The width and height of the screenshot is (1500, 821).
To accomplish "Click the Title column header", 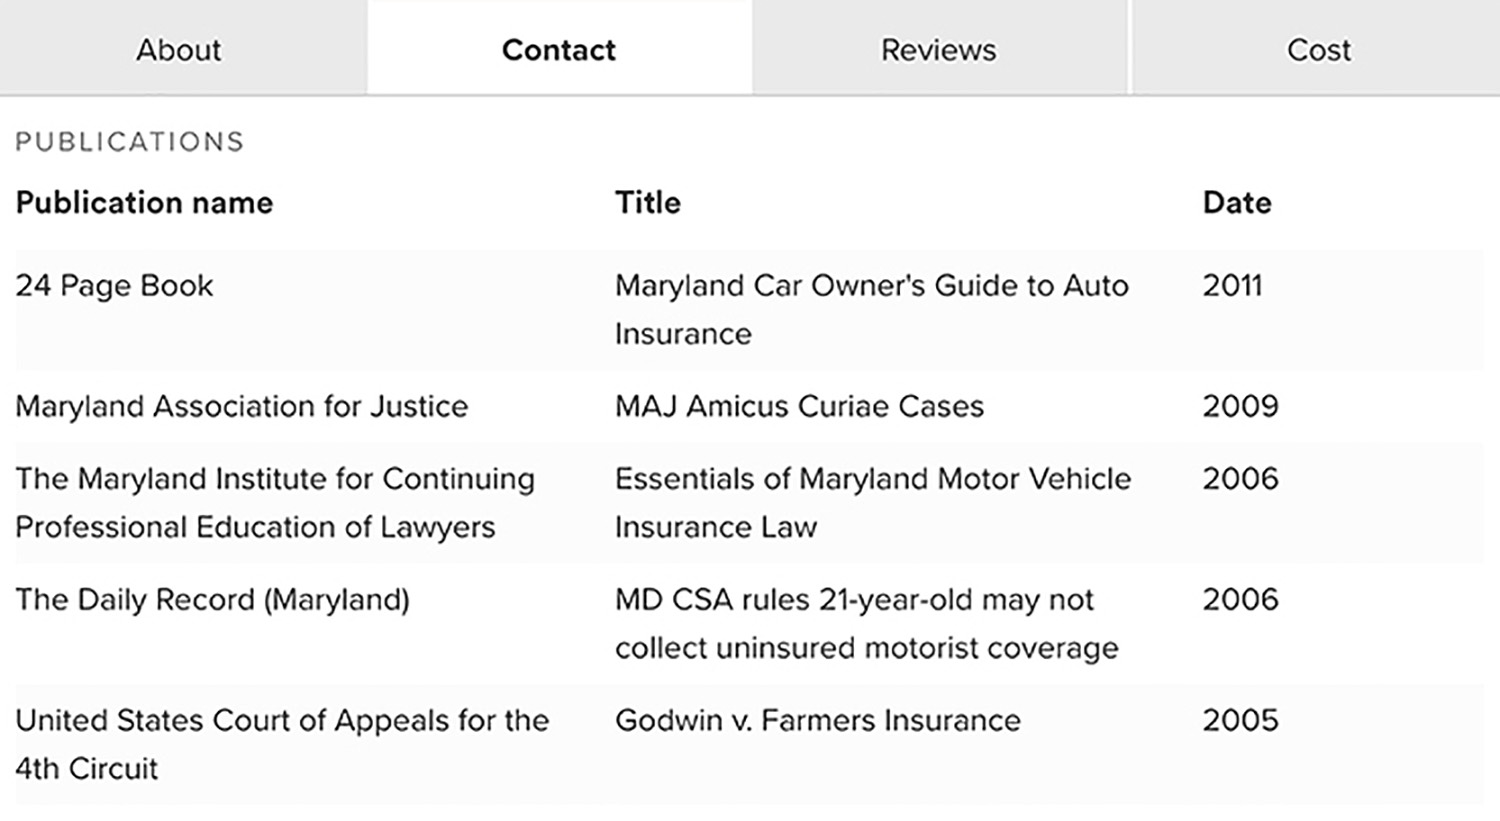I will coord(647,203).
